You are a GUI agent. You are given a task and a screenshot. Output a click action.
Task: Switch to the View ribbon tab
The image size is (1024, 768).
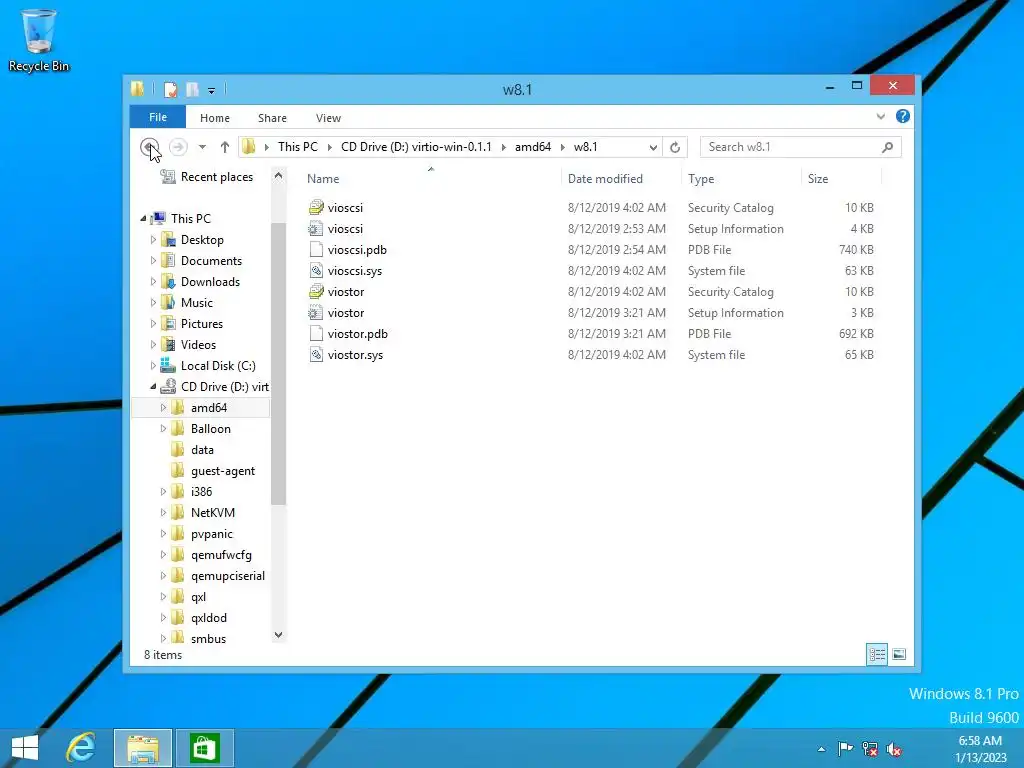pos(328,118)
